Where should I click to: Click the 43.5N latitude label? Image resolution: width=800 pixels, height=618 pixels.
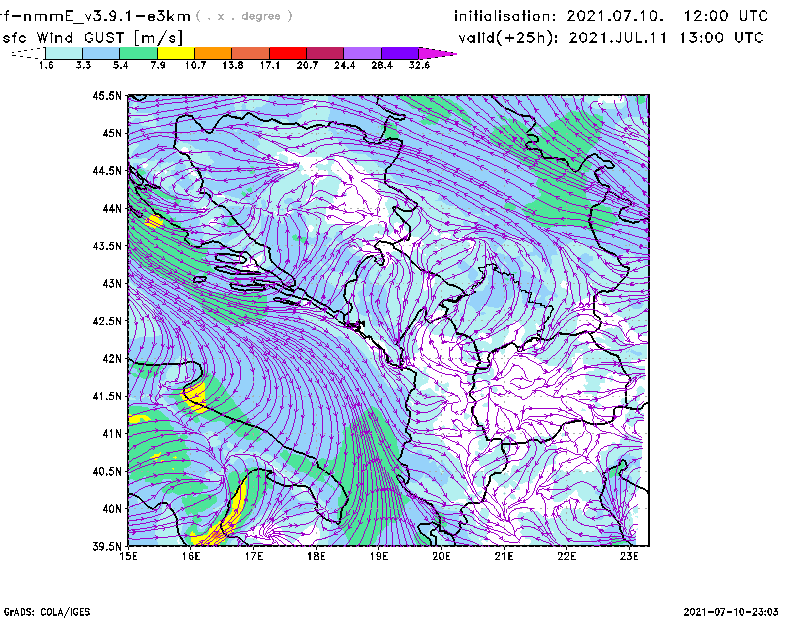coord(107,246)
